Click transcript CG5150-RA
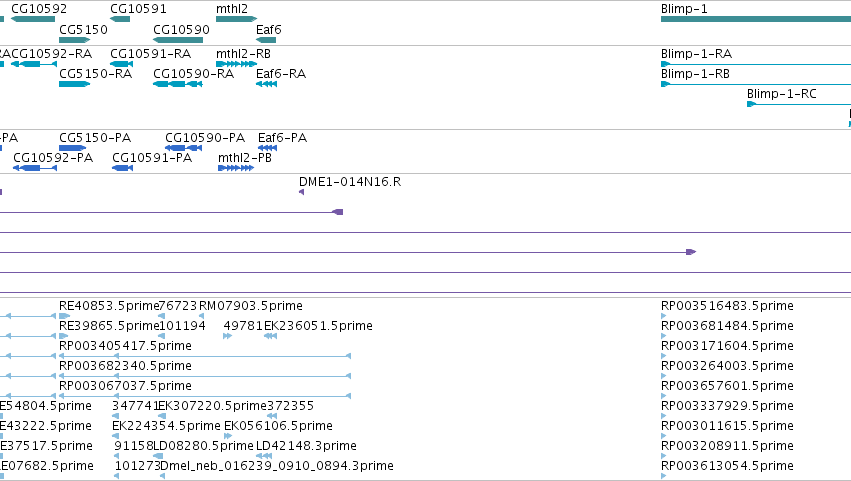 (96, 74)
